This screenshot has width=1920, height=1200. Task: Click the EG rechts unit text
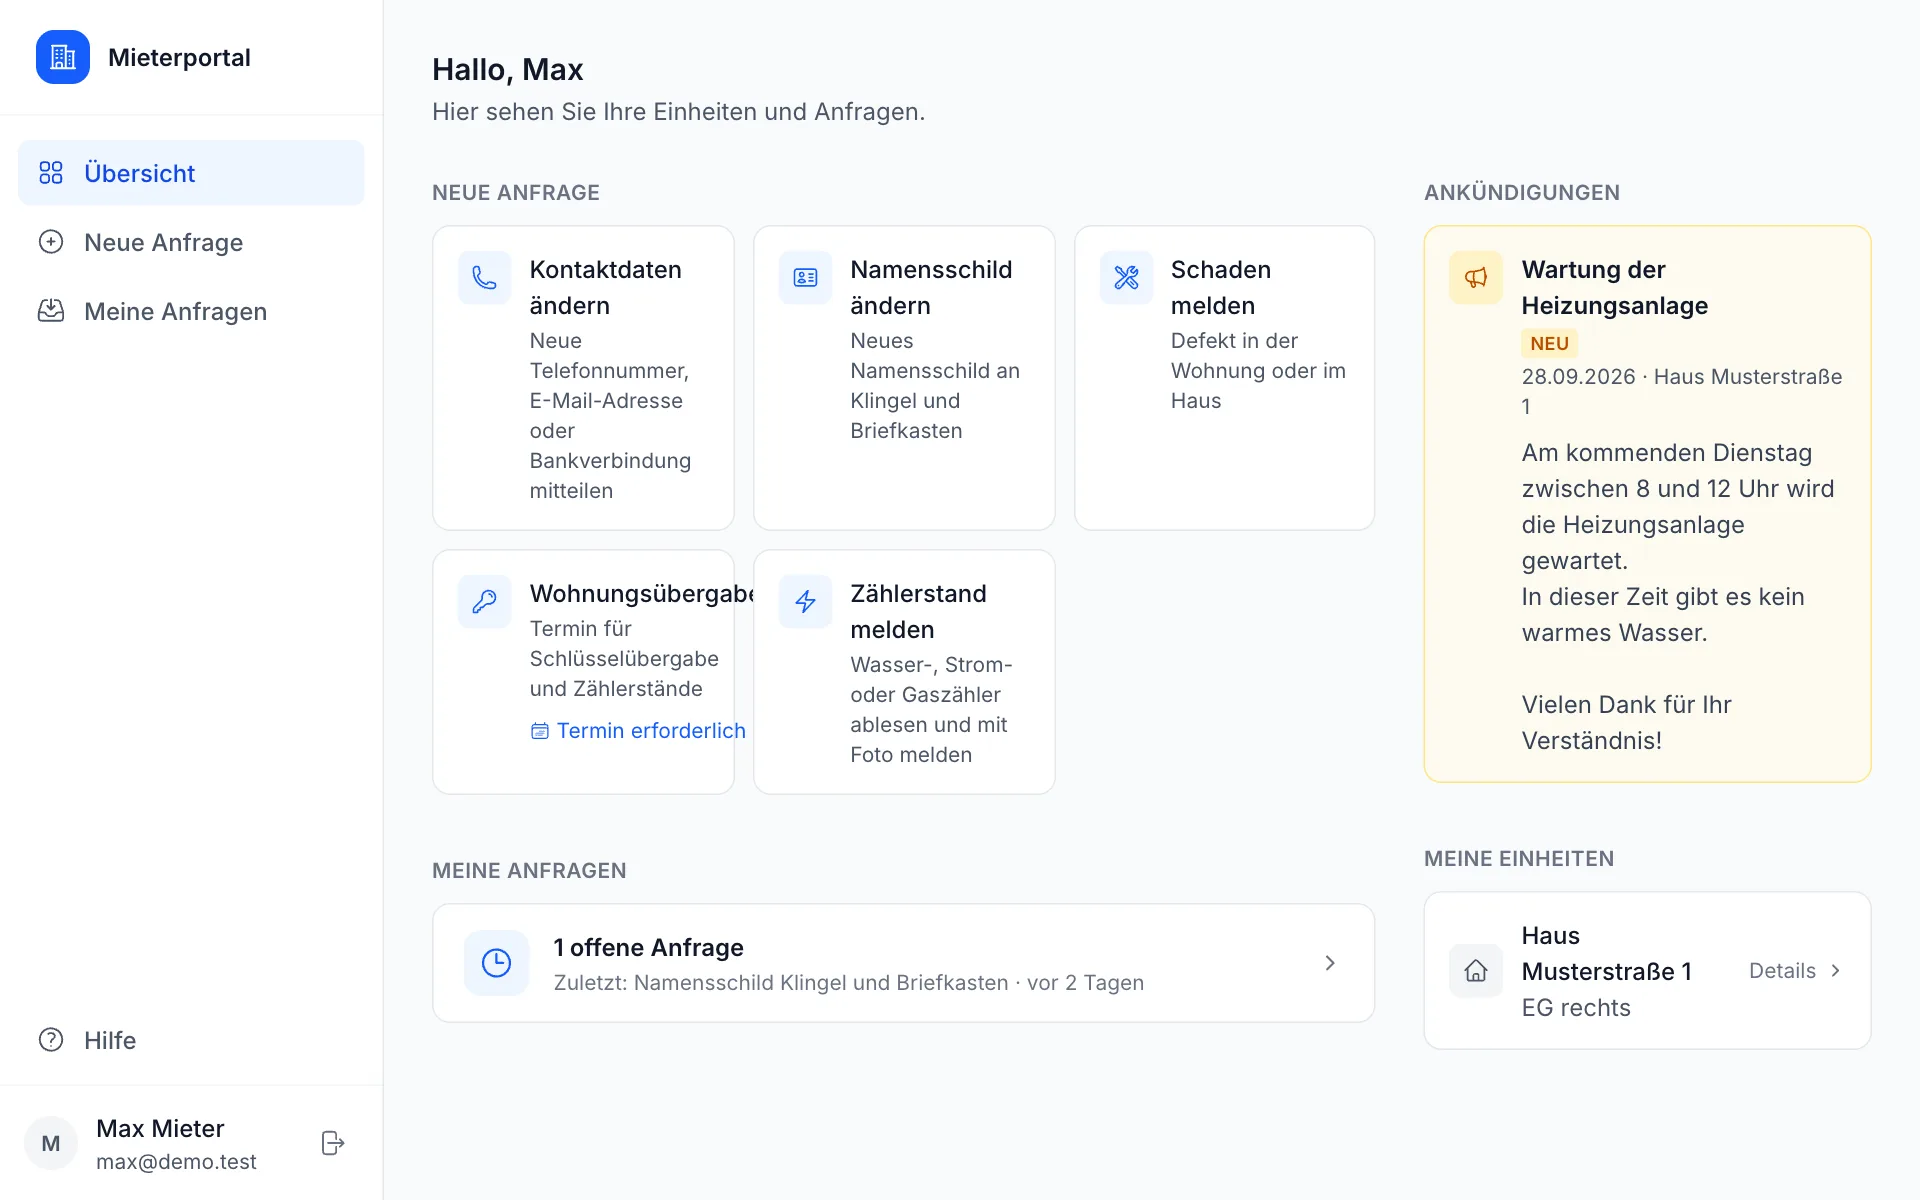[1576, 1008]
